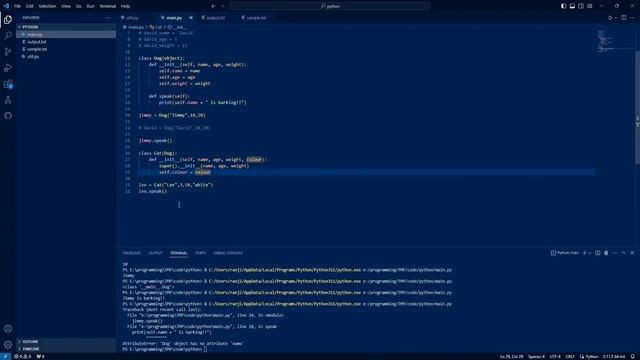The width and height of the screenshot is (640, 360).
Task: Click the Customize Layout icon
Action: click(589, 6)
